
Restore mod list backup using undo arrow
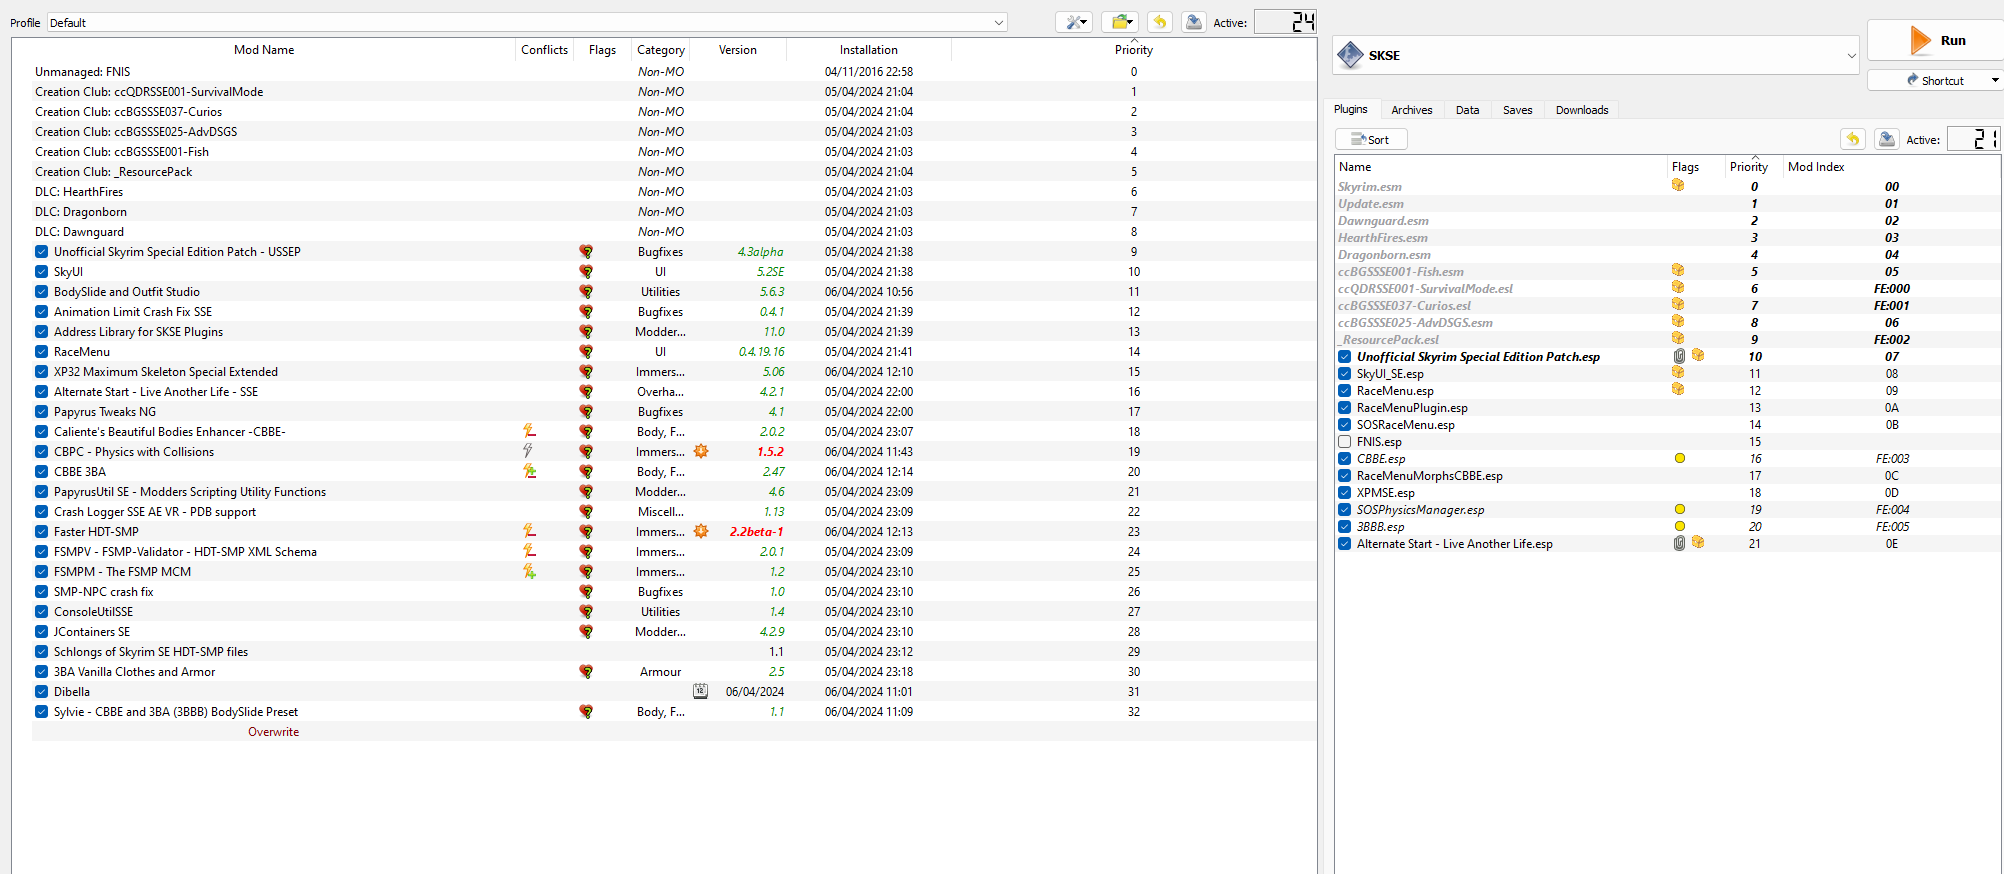point(1160,22)
